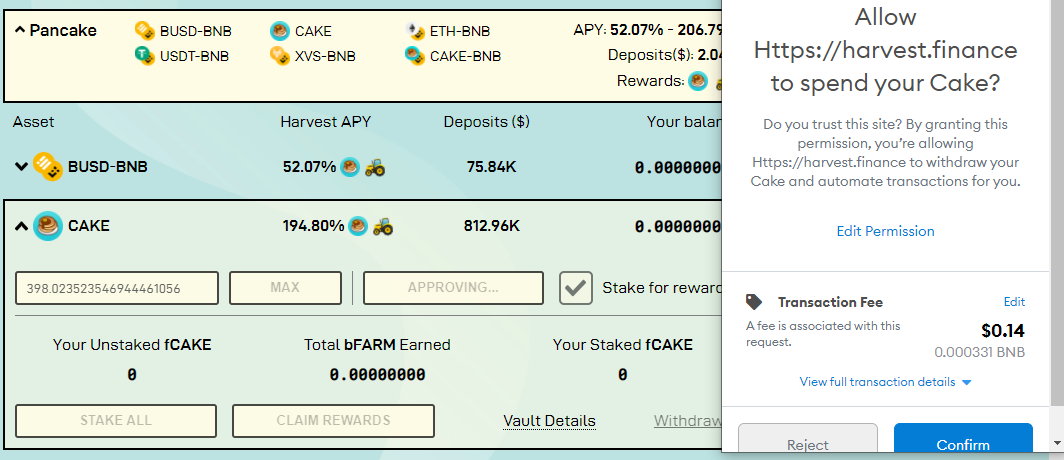
Task: Click the CAKE-BNB token icon
Action: pyautogui.click(x=415, y=56)
